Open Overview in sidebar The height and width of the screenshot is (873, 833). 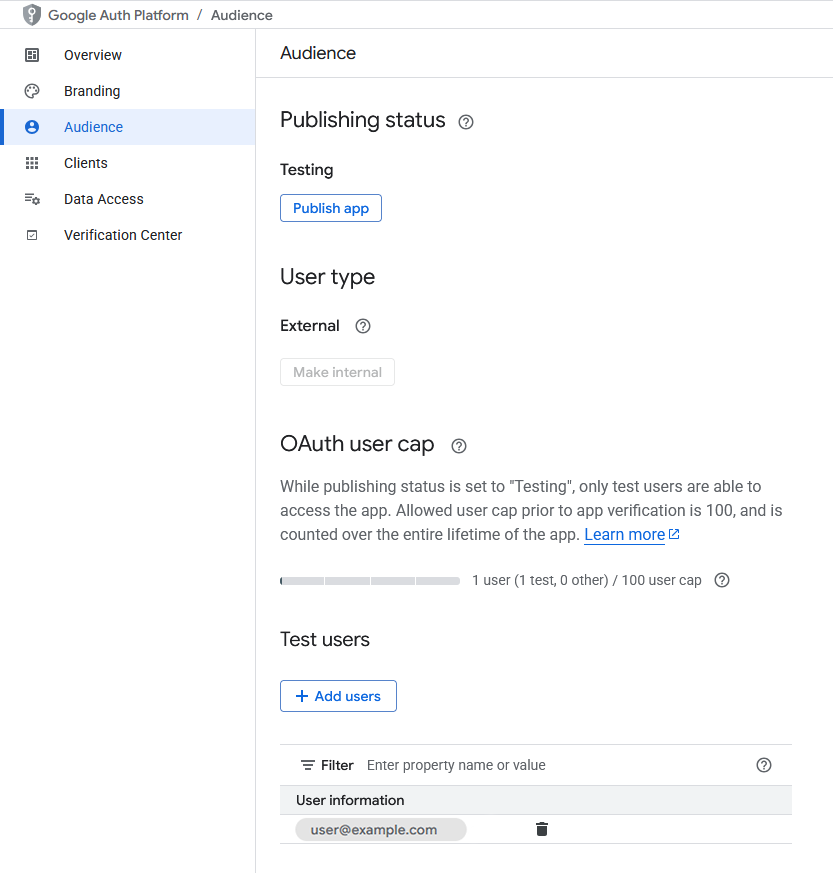tap(92, 55)
